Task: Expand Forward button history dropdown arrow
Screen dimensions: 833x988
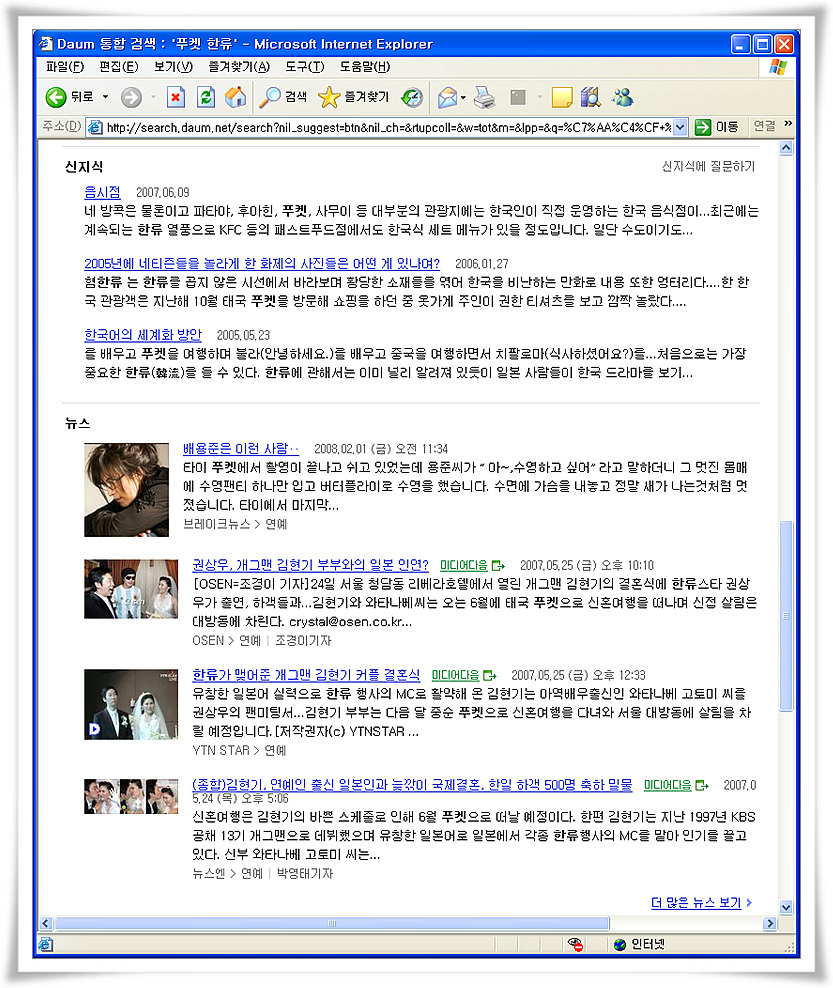Action: pos(153,97)
